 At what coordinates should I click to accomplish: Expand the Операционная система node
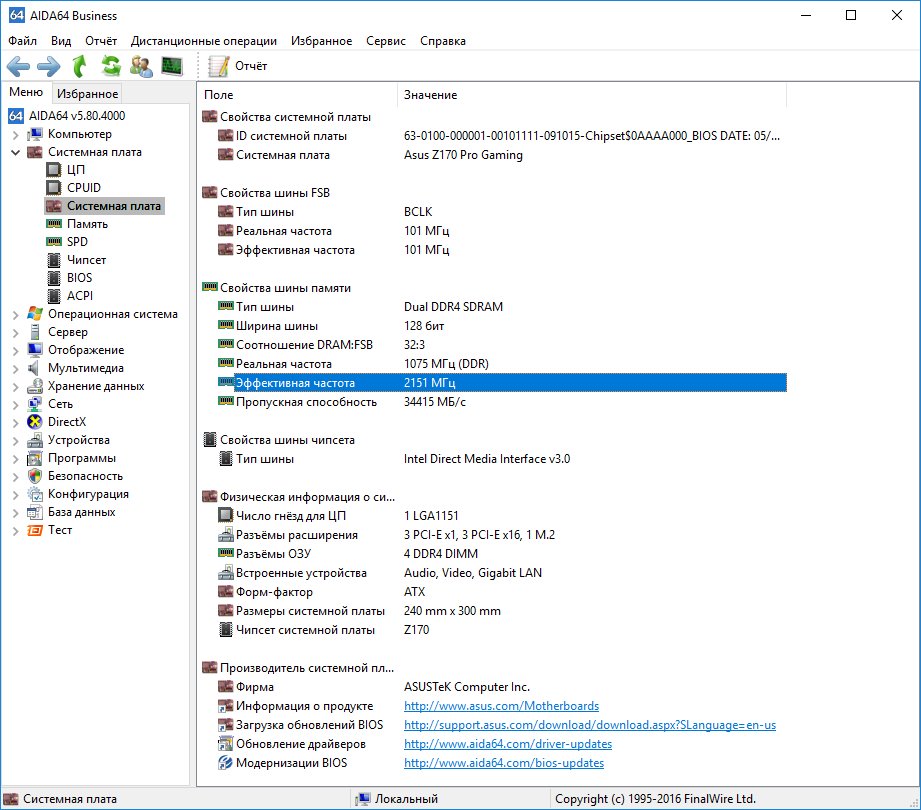point(16,315)
